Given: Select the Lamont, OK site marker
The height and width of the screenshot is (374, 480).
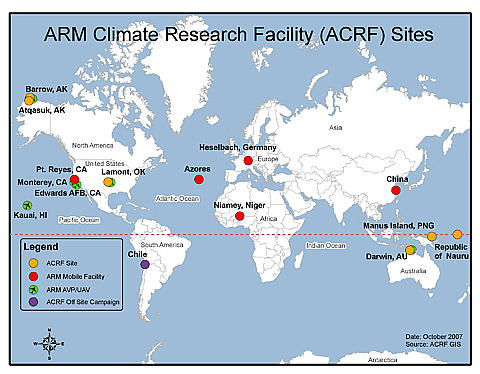Looking at the screenshot, I should tap(108, 182).
